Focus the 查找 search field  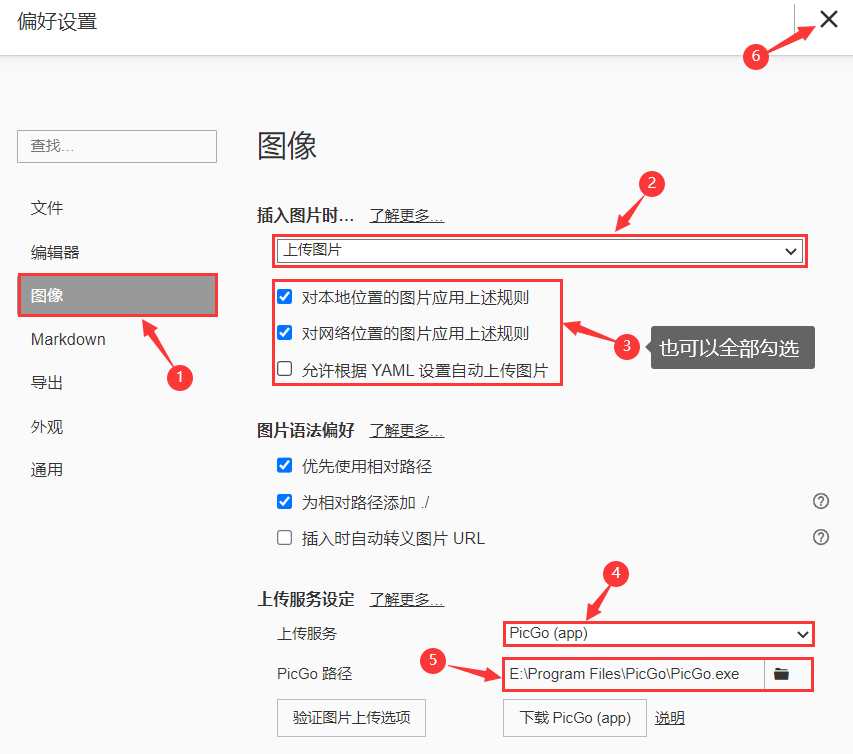tap(117, 146)
